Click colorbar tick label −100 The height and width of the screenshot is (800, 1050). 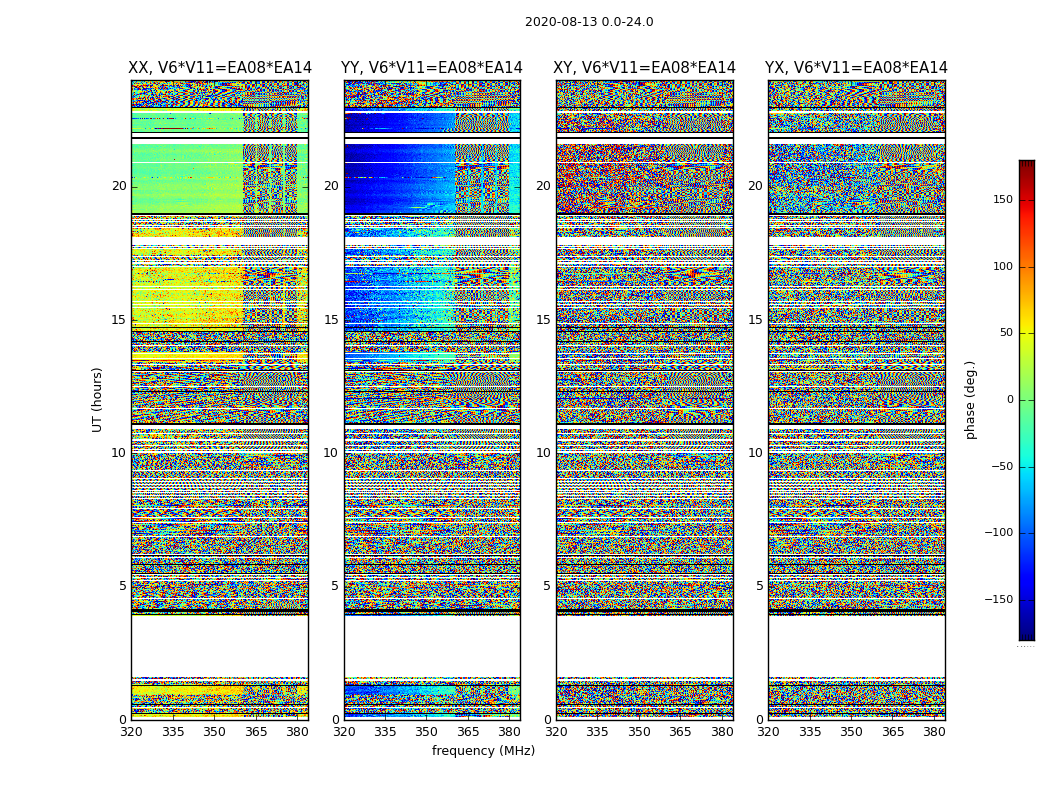point(998,532)
